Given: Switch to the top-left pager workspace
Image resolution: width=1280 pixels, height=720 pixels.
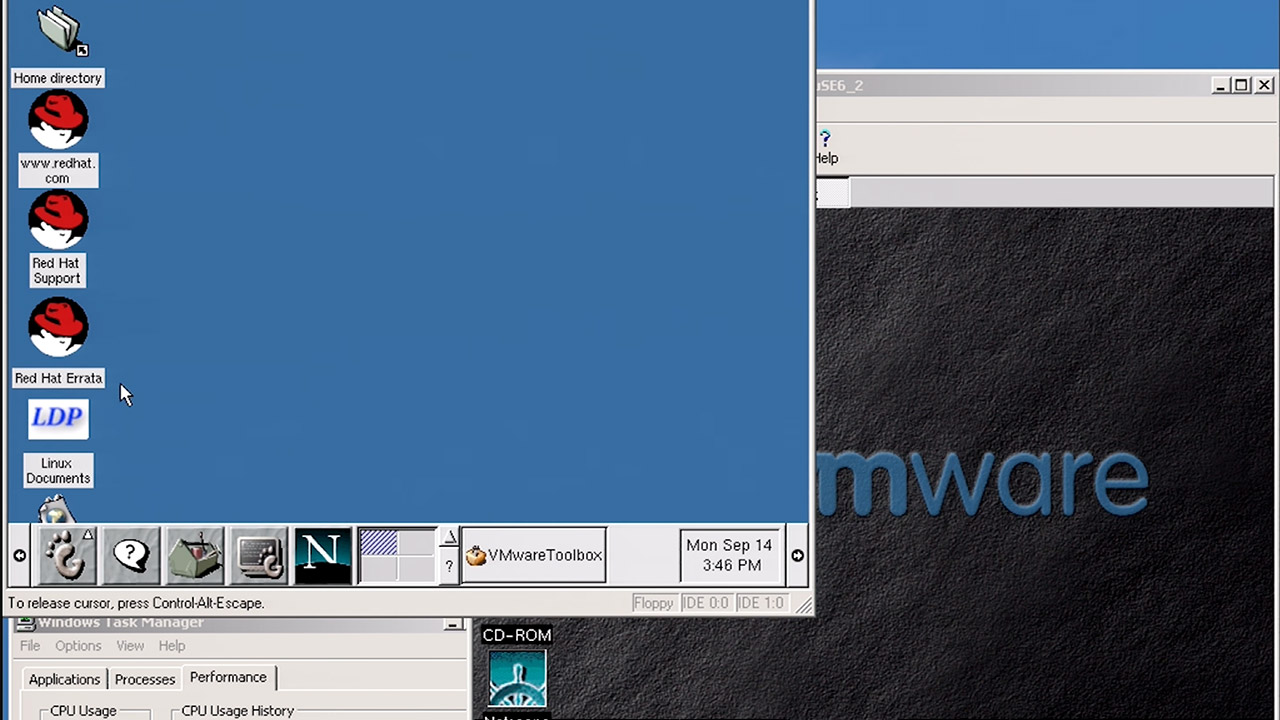Looking at the screenshot, I should [378, 543].
